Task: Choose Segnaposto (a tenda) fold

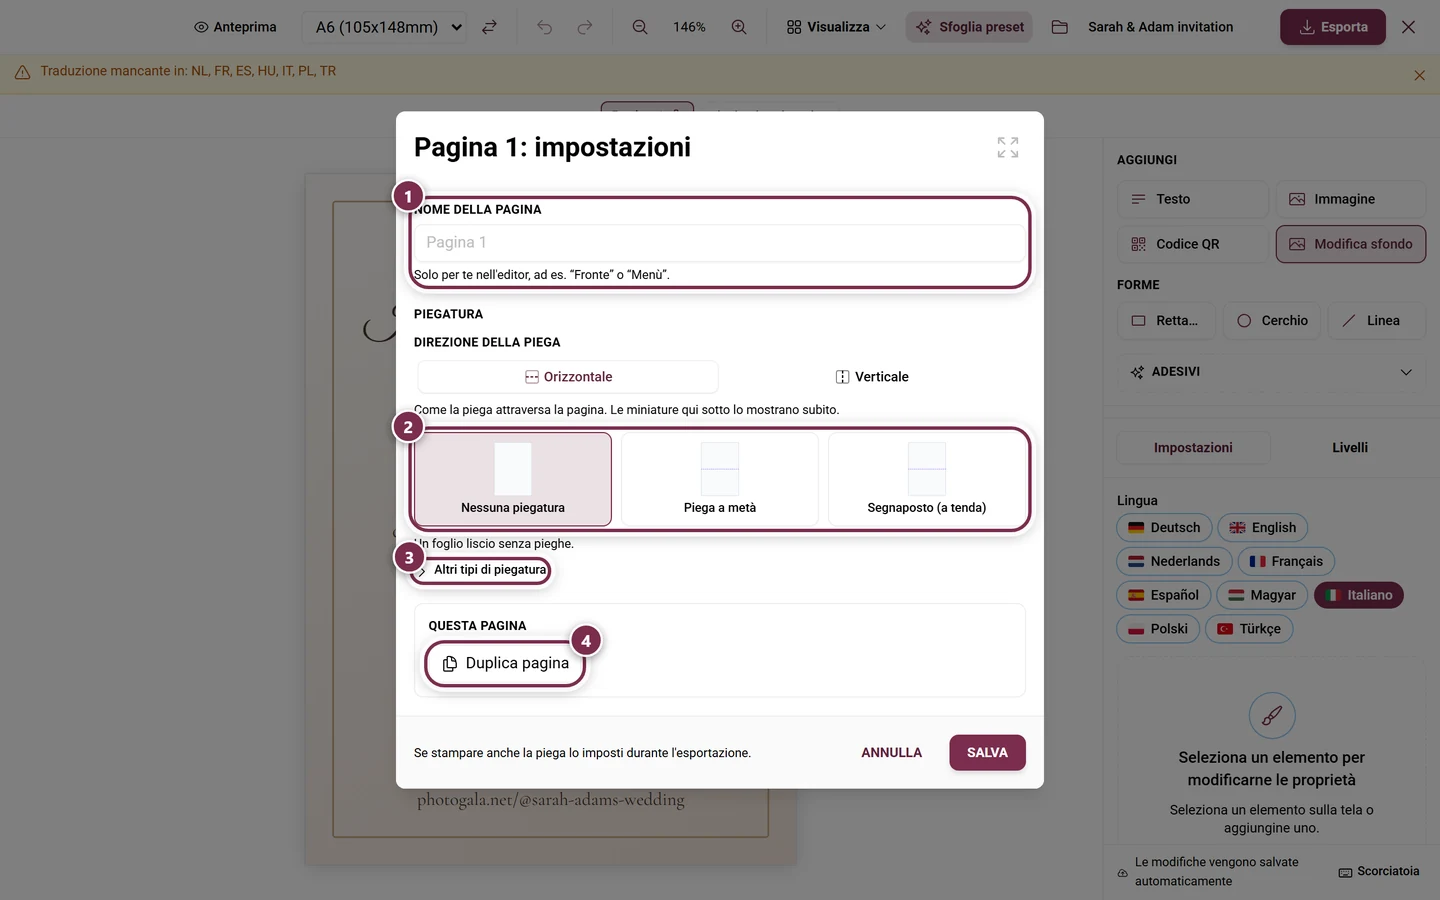Action: coord(927,479)
